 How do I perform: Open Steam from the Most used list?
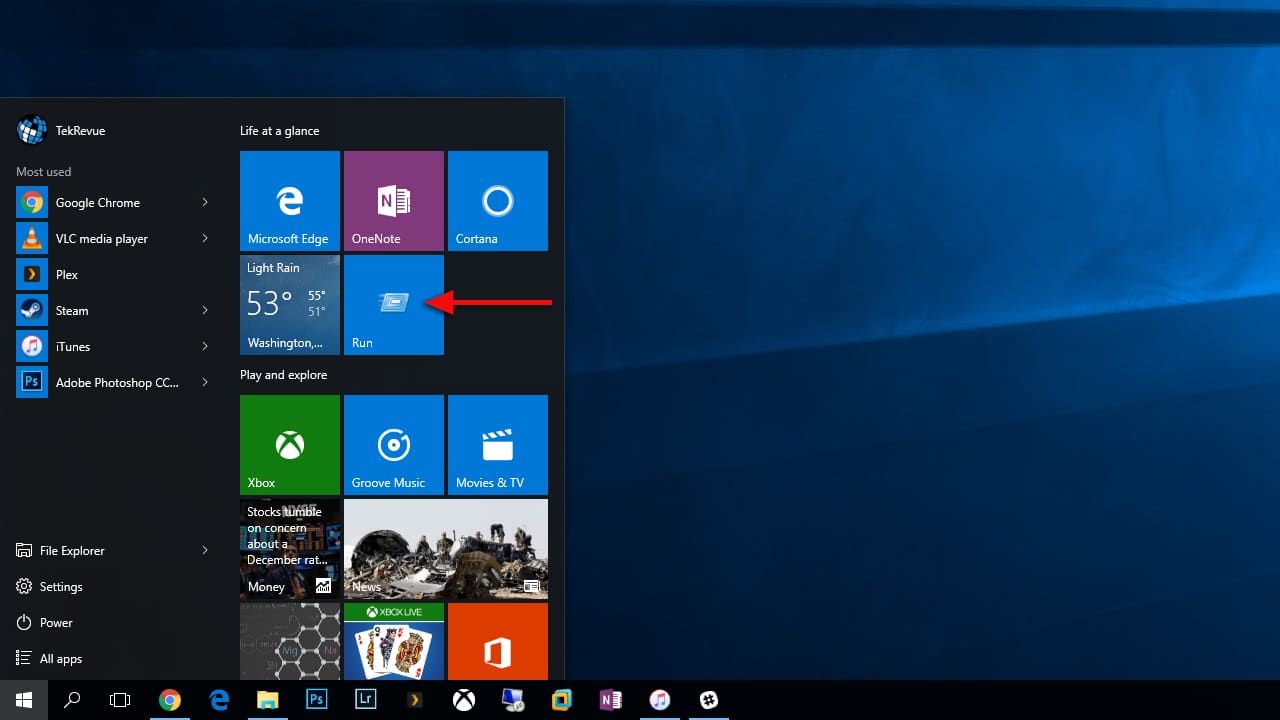pyautogui.click(x=71, y=311)
